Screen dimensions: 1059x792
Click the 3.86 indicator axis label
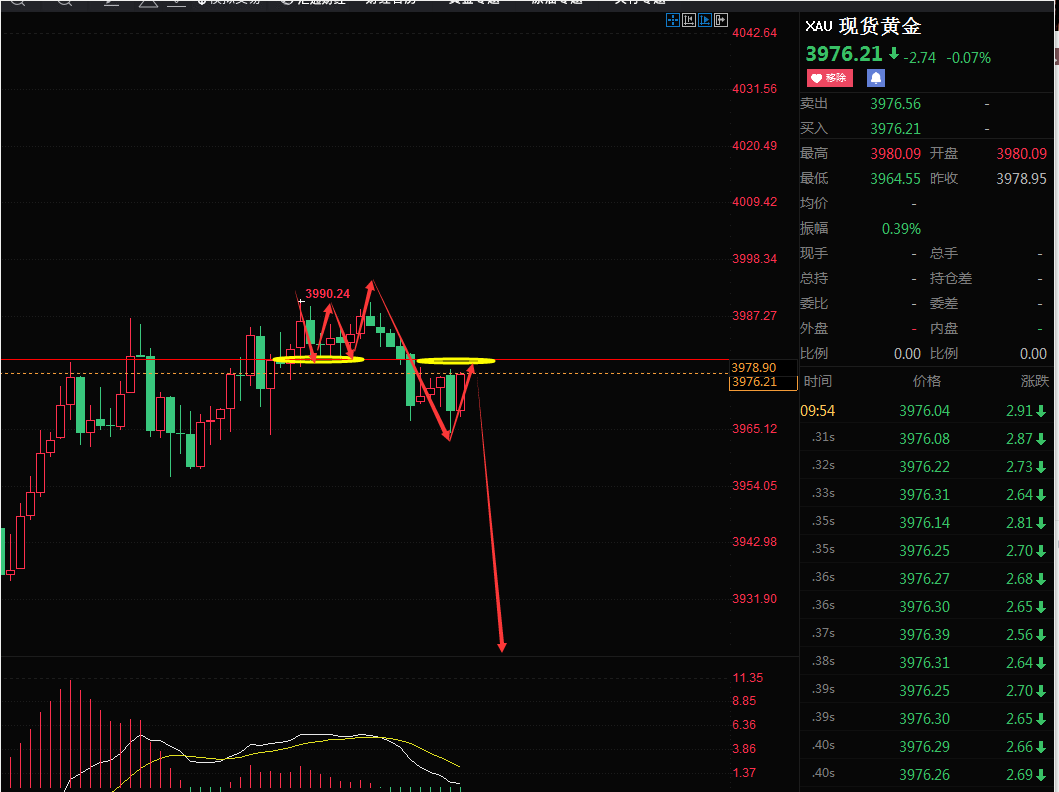coord(744,749)
